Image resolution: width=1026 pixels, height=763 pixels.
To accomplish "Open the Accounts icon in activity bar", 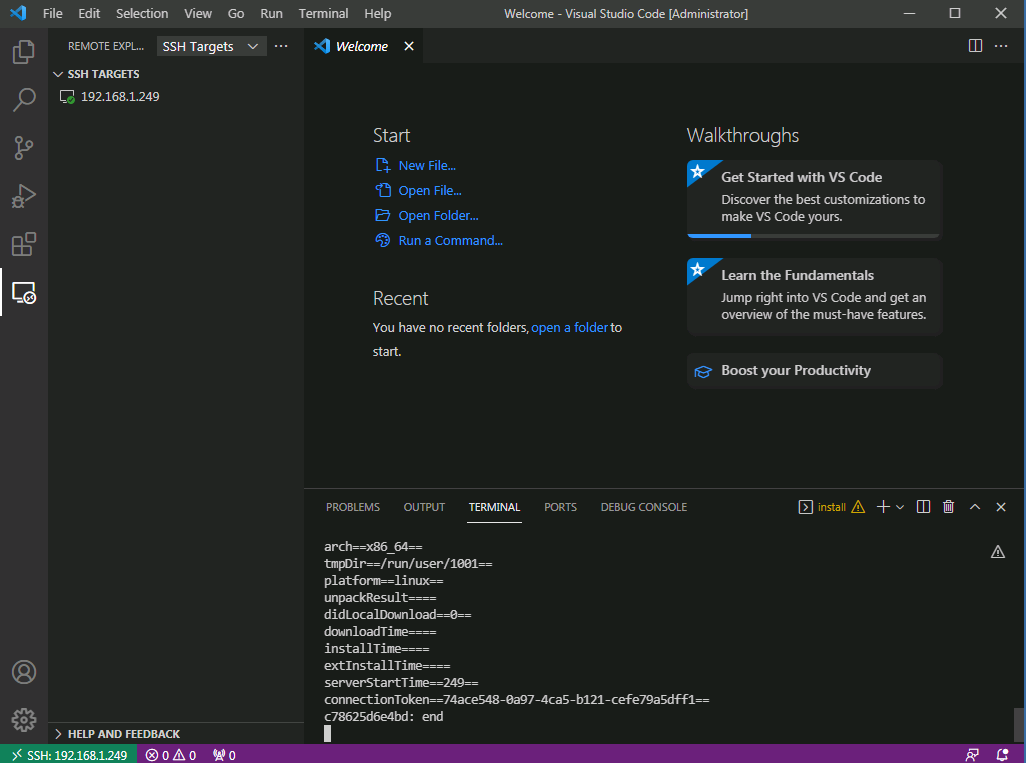I will [24, 672].
